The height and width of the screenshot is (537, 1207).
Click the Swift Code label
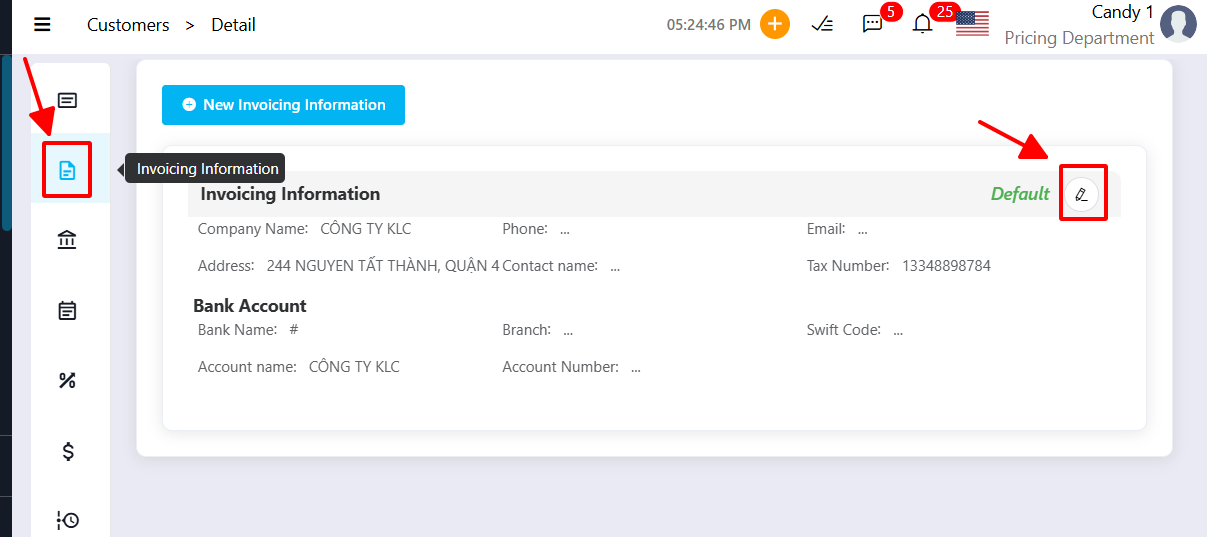pyautogui.click(x=844, y=330)
